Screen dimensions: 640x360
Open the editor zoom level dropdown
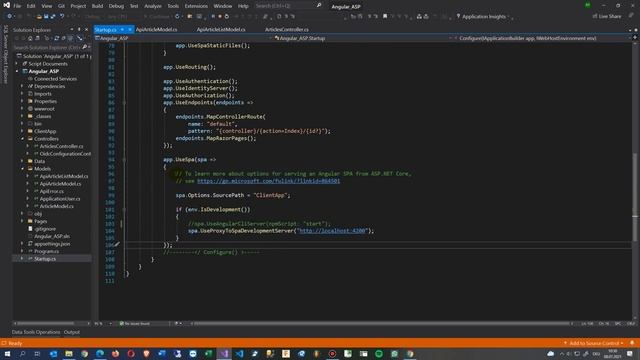pyautogui.click(x=104, y=323)
